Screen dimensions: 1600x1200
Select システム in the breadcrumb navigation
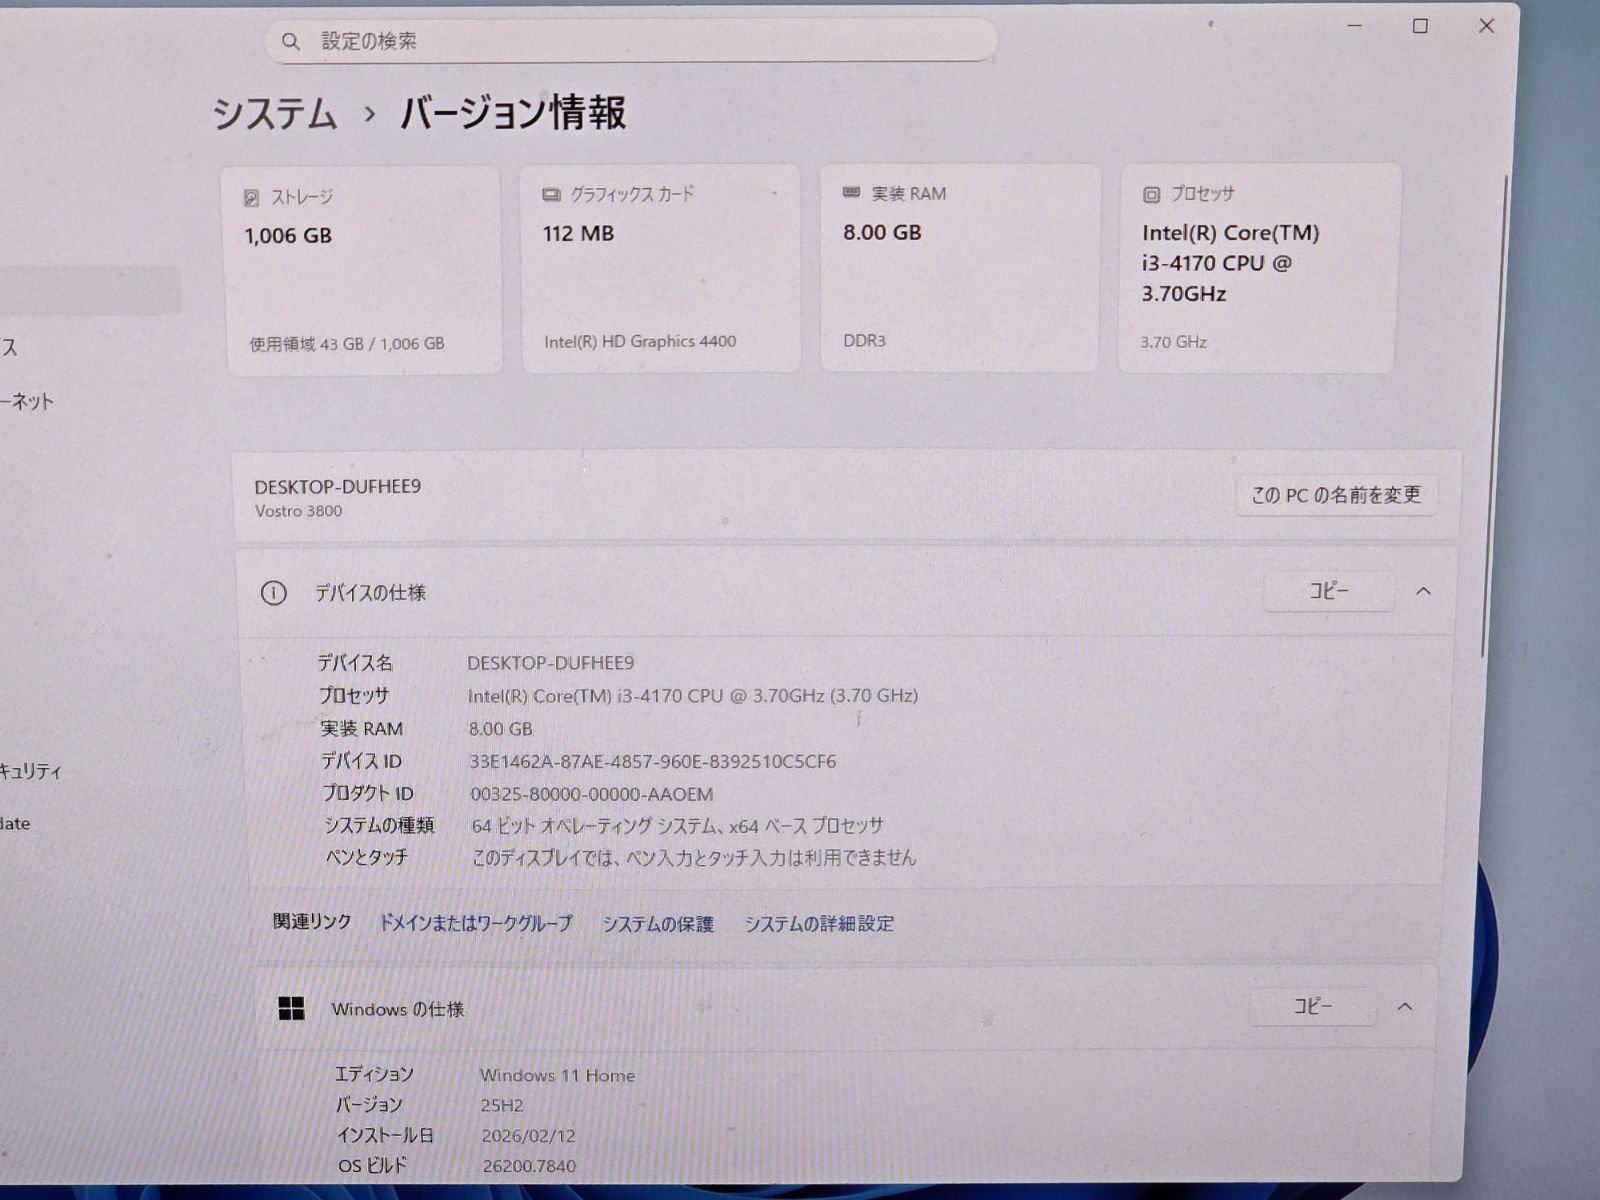275,115
